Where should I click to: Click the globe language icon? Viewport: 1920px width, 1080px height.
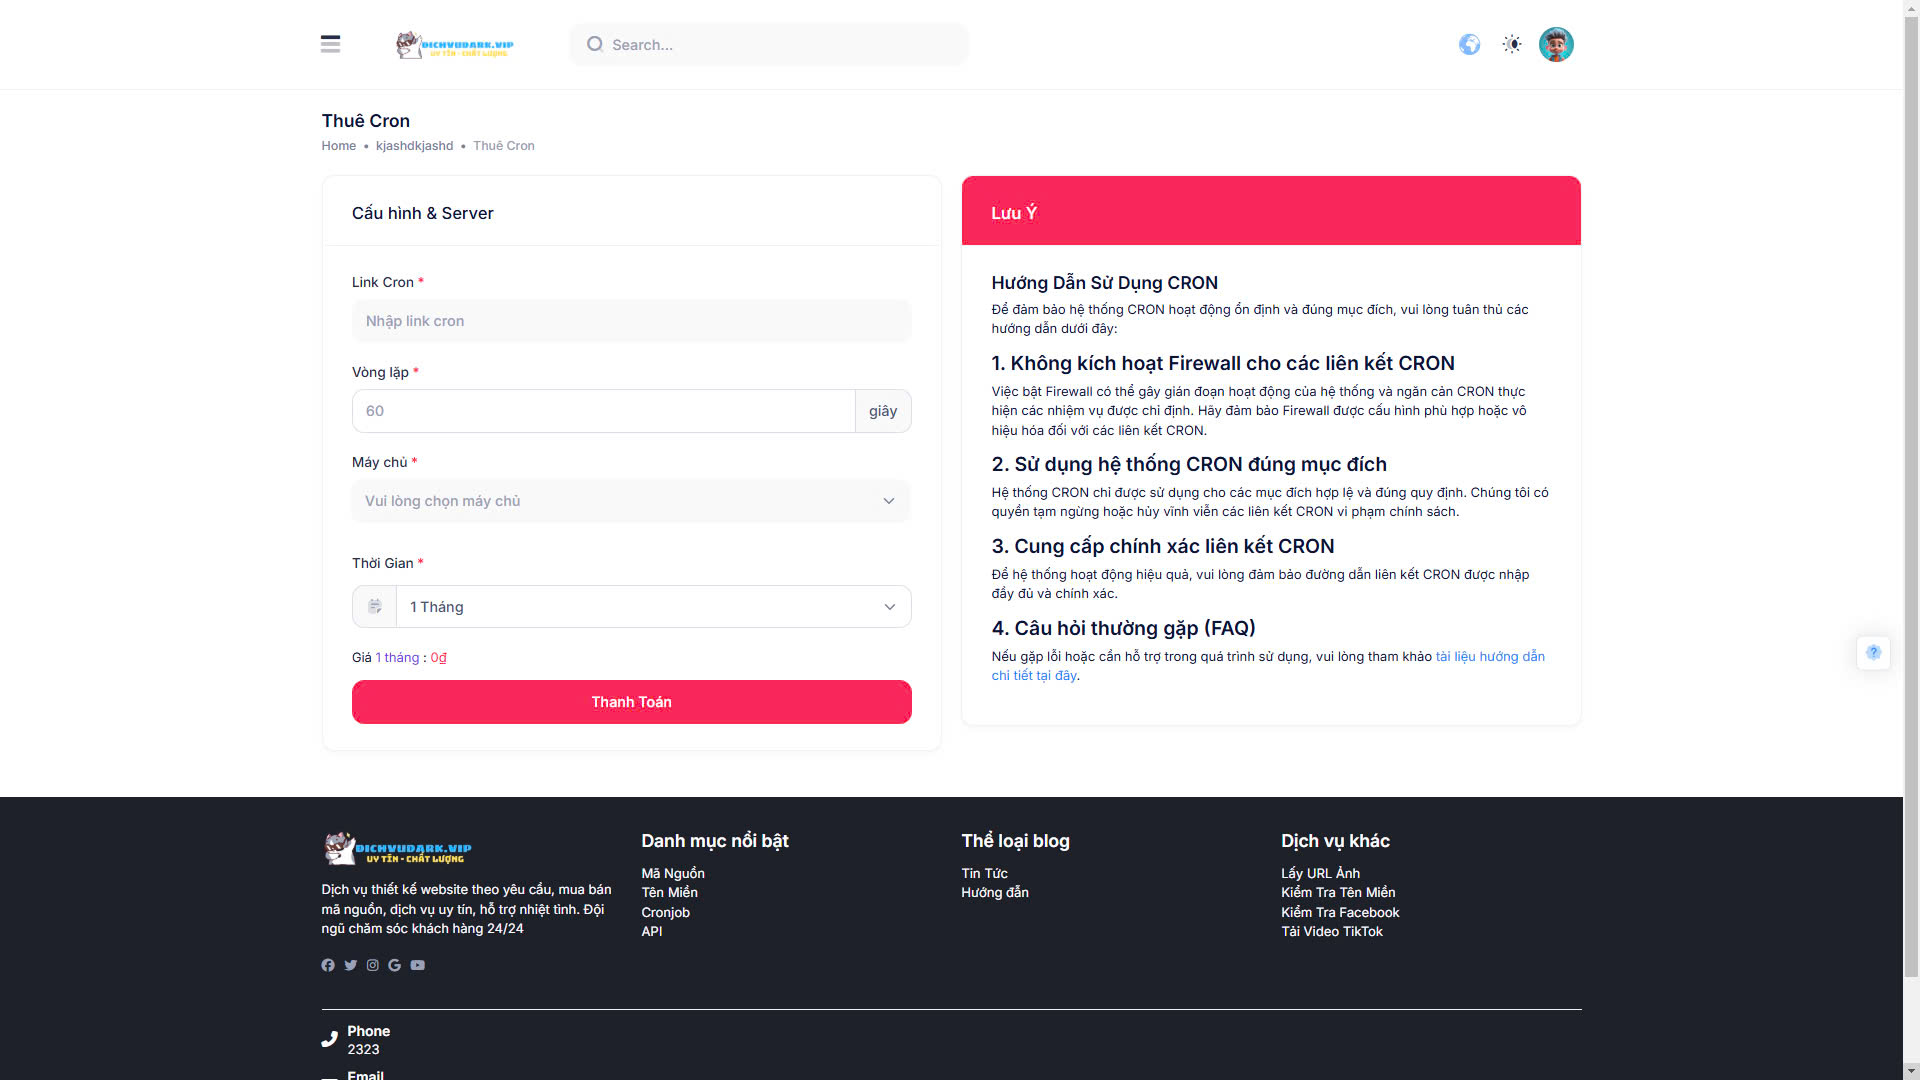coord(1469,44)
